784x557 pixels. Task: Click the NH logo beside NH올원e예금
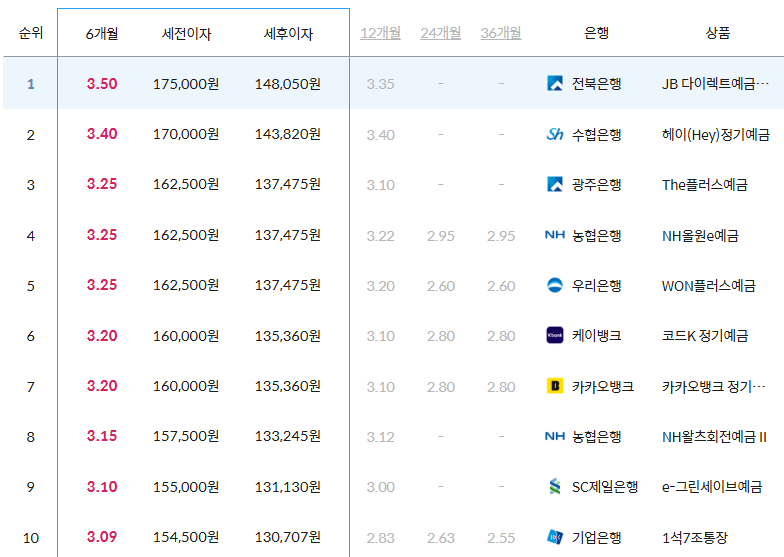554,234
